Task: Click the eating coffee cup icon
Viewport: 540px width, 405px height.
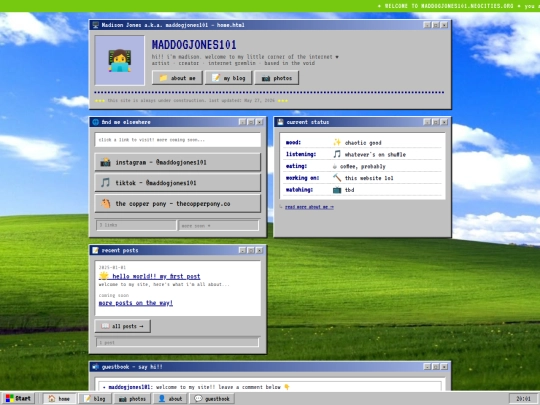Action: [x=335, y=166]
